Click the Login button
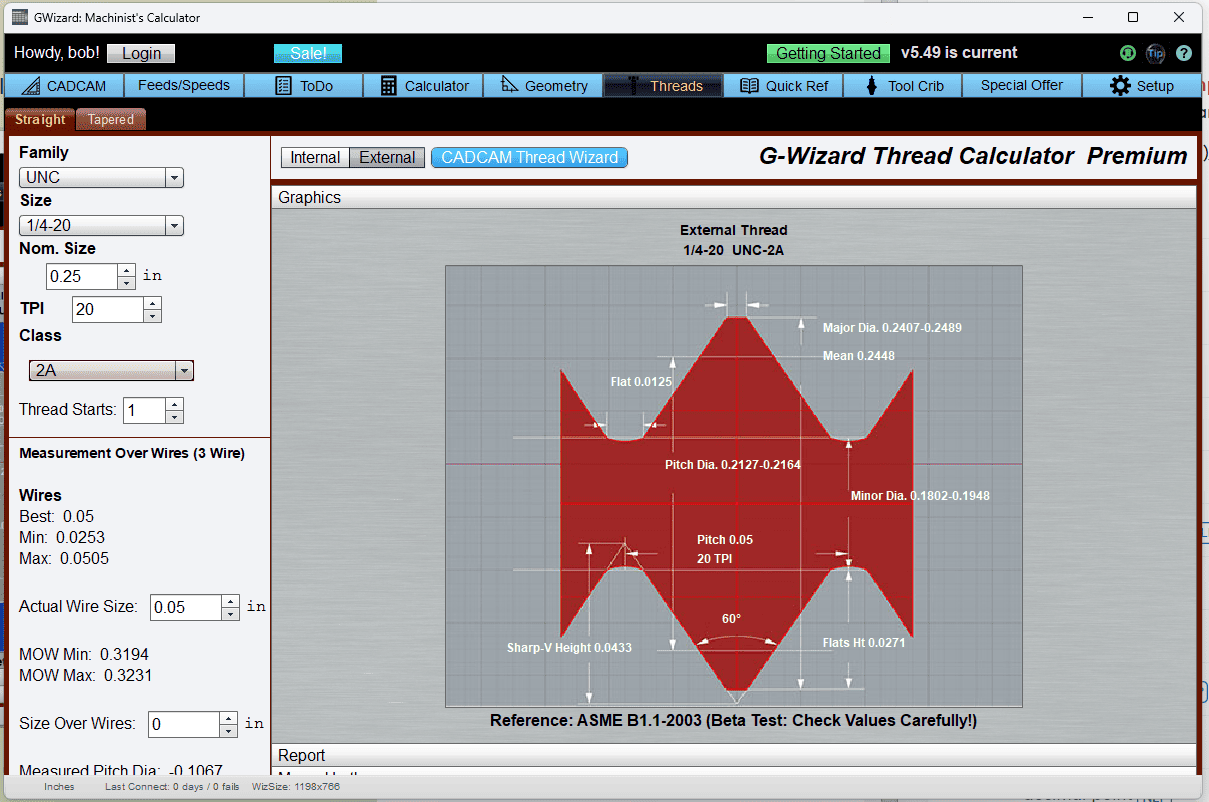1209x802 pixels. [140, 53]
